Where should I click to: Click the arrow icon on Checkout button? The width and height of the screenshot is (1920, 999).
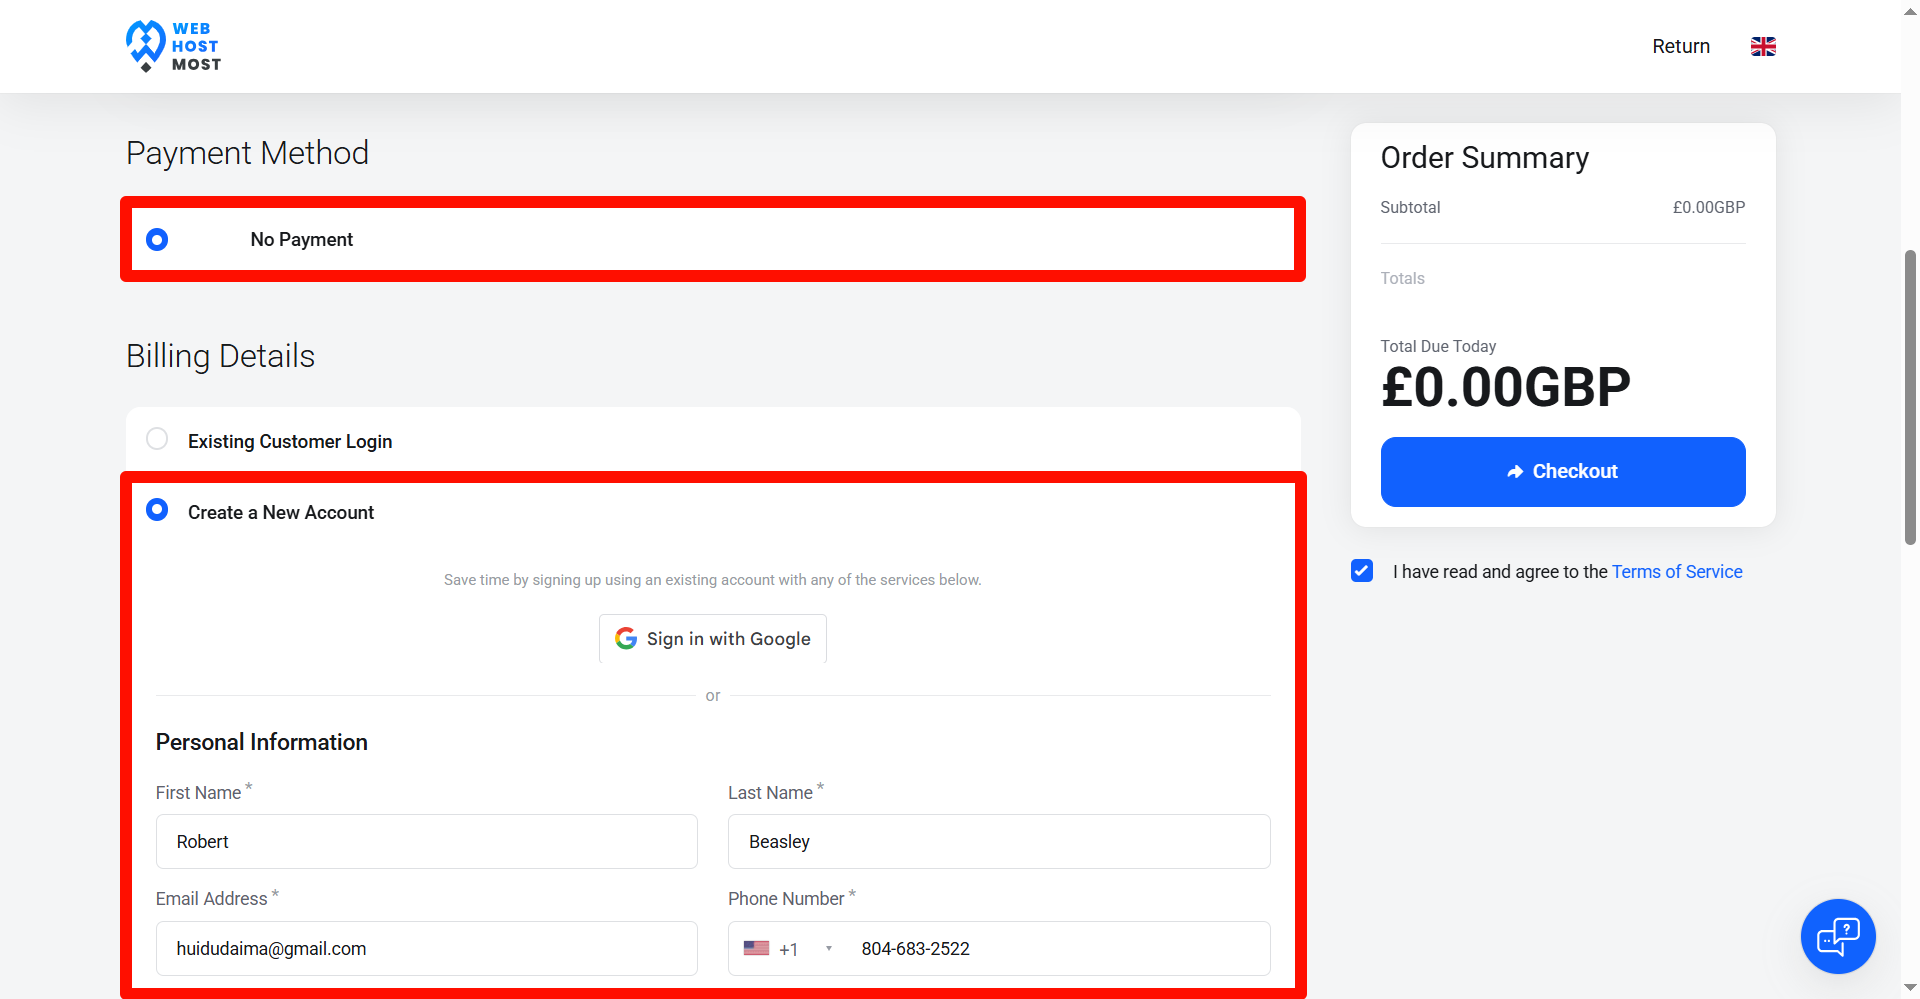pyautogui.click(x=1515, y=472)
